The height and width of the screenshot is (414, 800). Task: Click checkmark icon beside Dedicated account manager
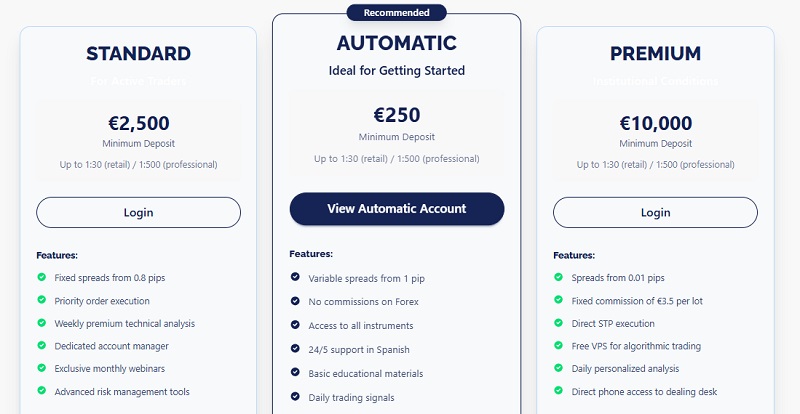click(x=42, y=346)
